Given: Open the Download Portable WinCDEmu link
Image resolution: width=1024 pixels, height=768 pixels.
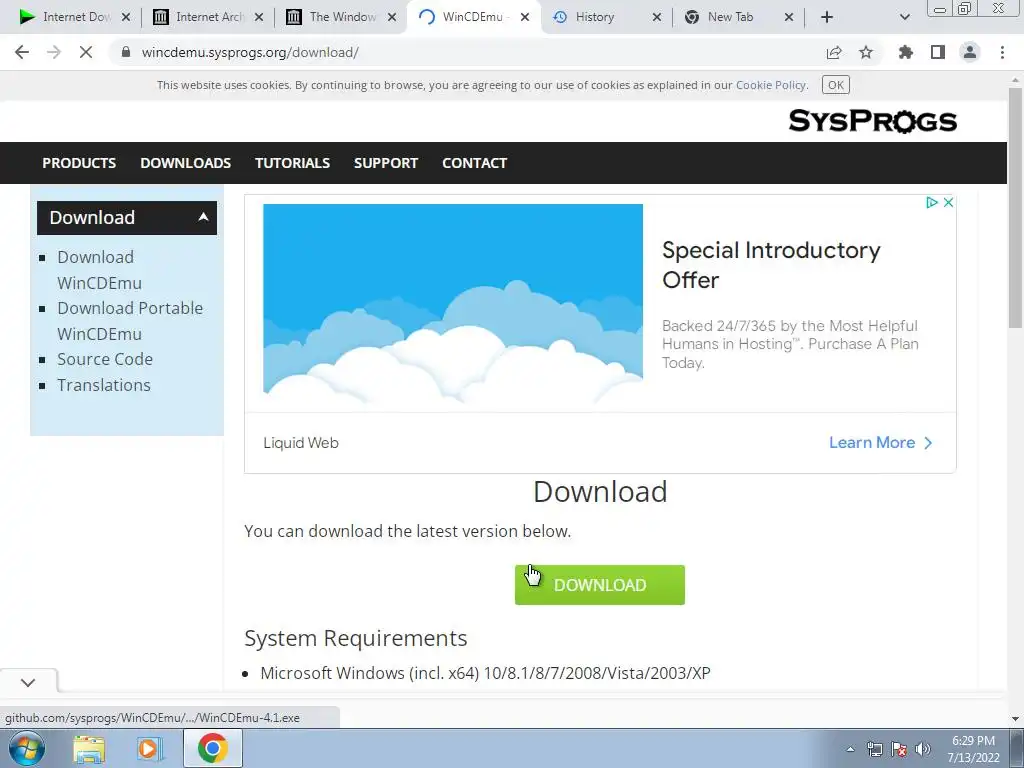Looking at the screenshot, I should coord(130,321).
